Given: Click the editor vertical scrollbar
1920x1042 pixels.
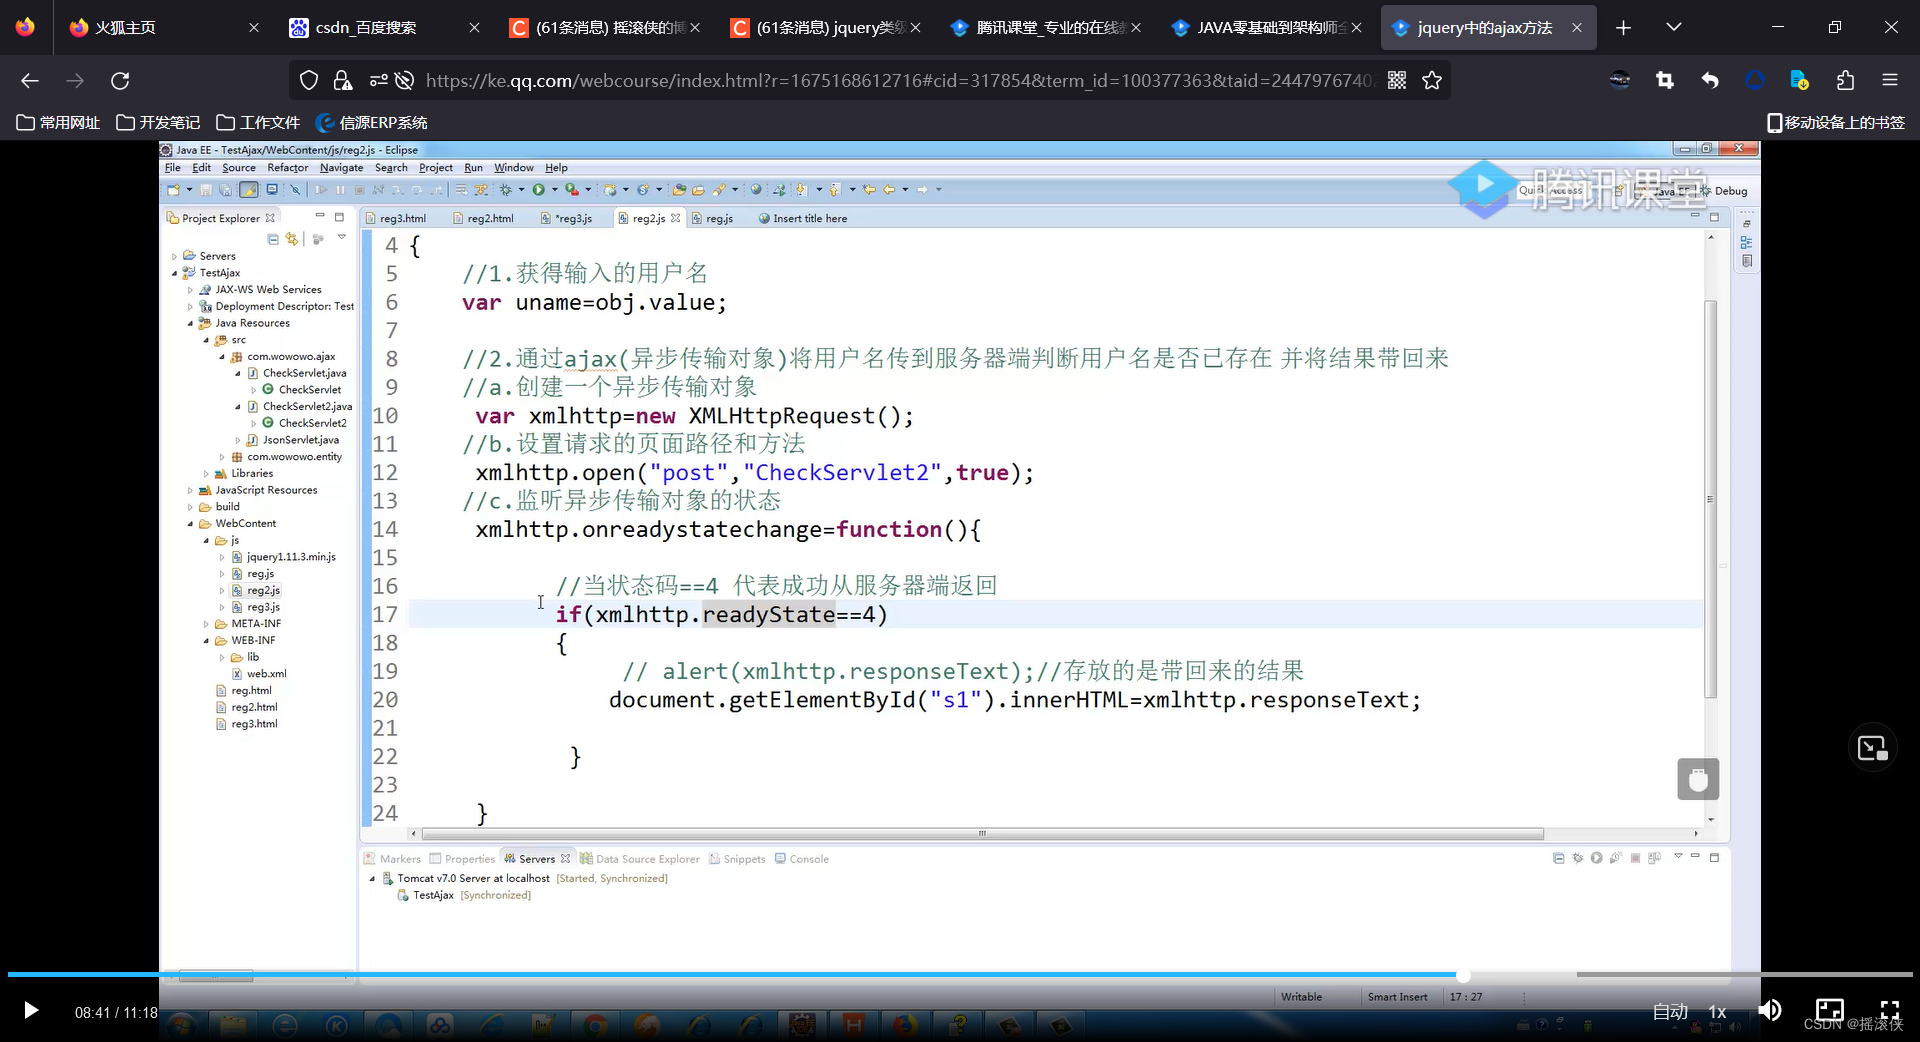Looking at the screenshot, I should pyautogui.click(x=1711, y=500).
